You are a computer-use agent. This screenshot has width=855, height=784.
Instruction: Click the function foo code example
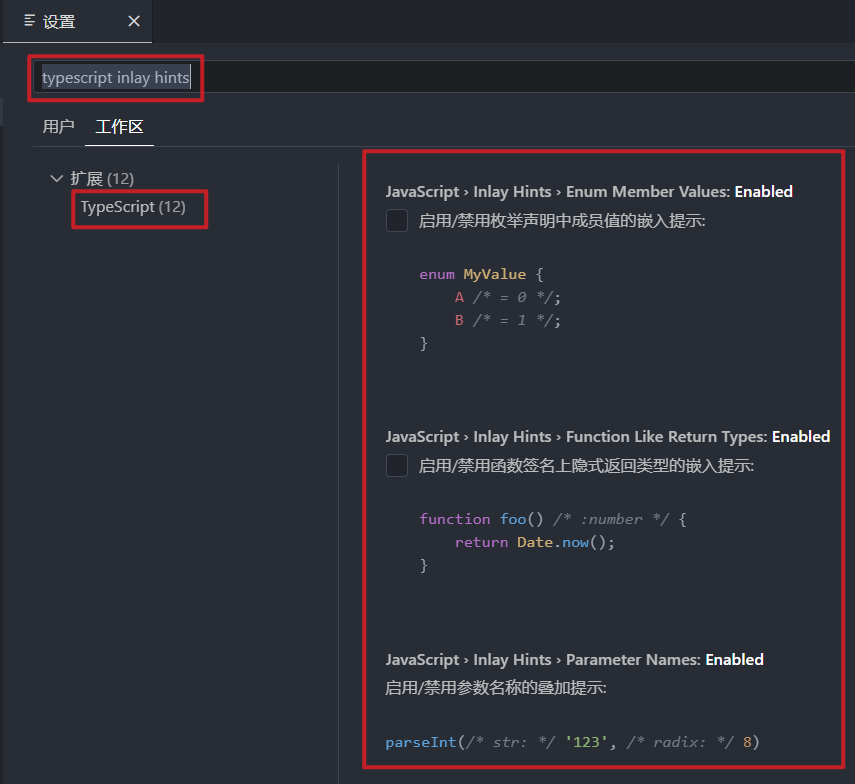pyautogui.click(x=552, y=542)
